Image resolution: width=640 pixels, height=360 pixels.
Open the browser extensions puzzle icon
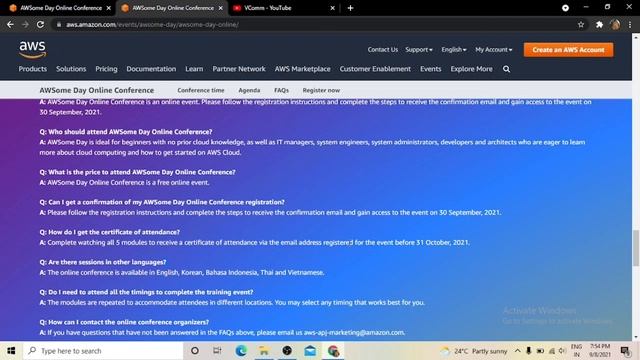point(599,24)
